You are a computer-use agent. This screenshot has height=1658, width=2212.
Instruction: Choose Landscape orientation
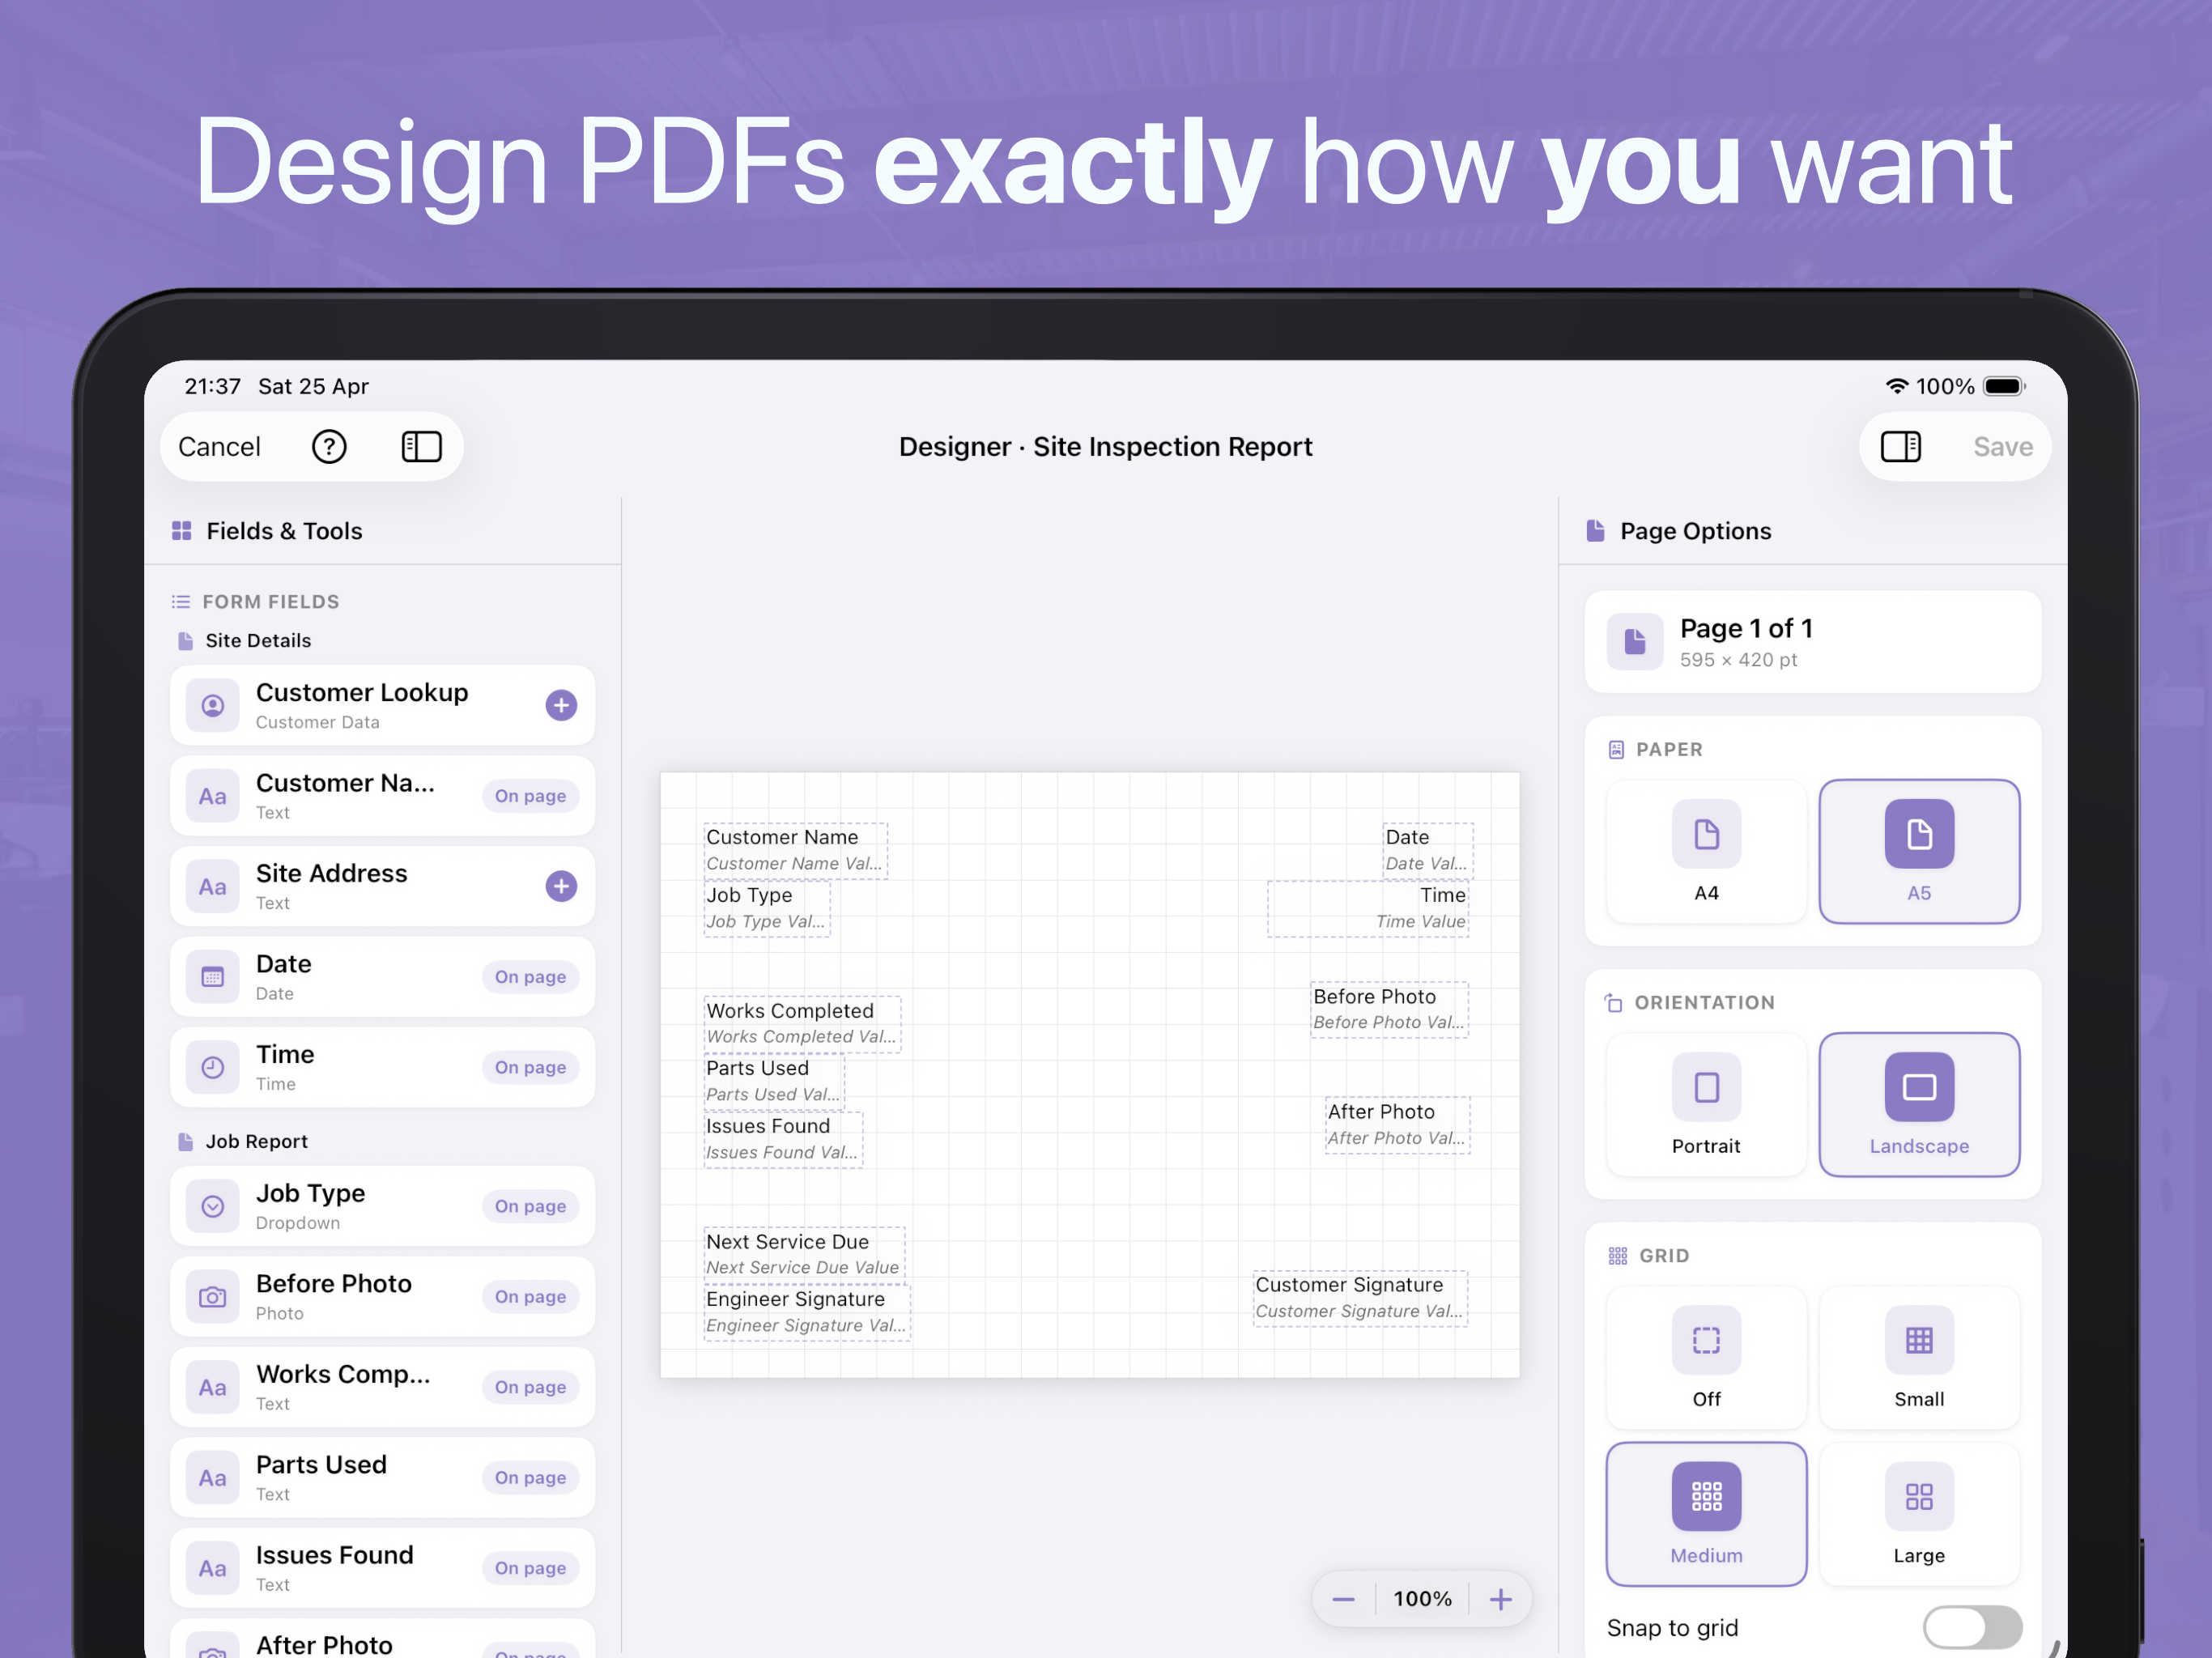(1919, 1104)
